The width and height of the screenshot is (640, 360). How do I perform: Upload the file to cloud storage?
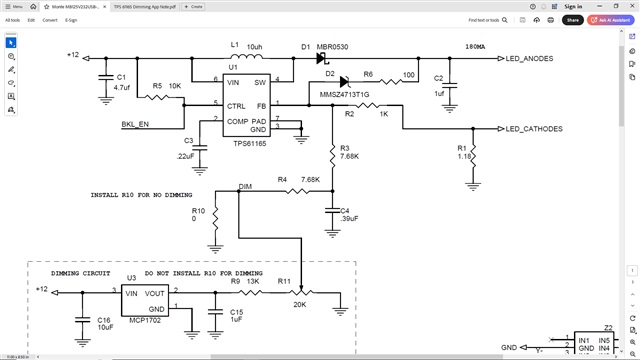(x=536, y=20)
